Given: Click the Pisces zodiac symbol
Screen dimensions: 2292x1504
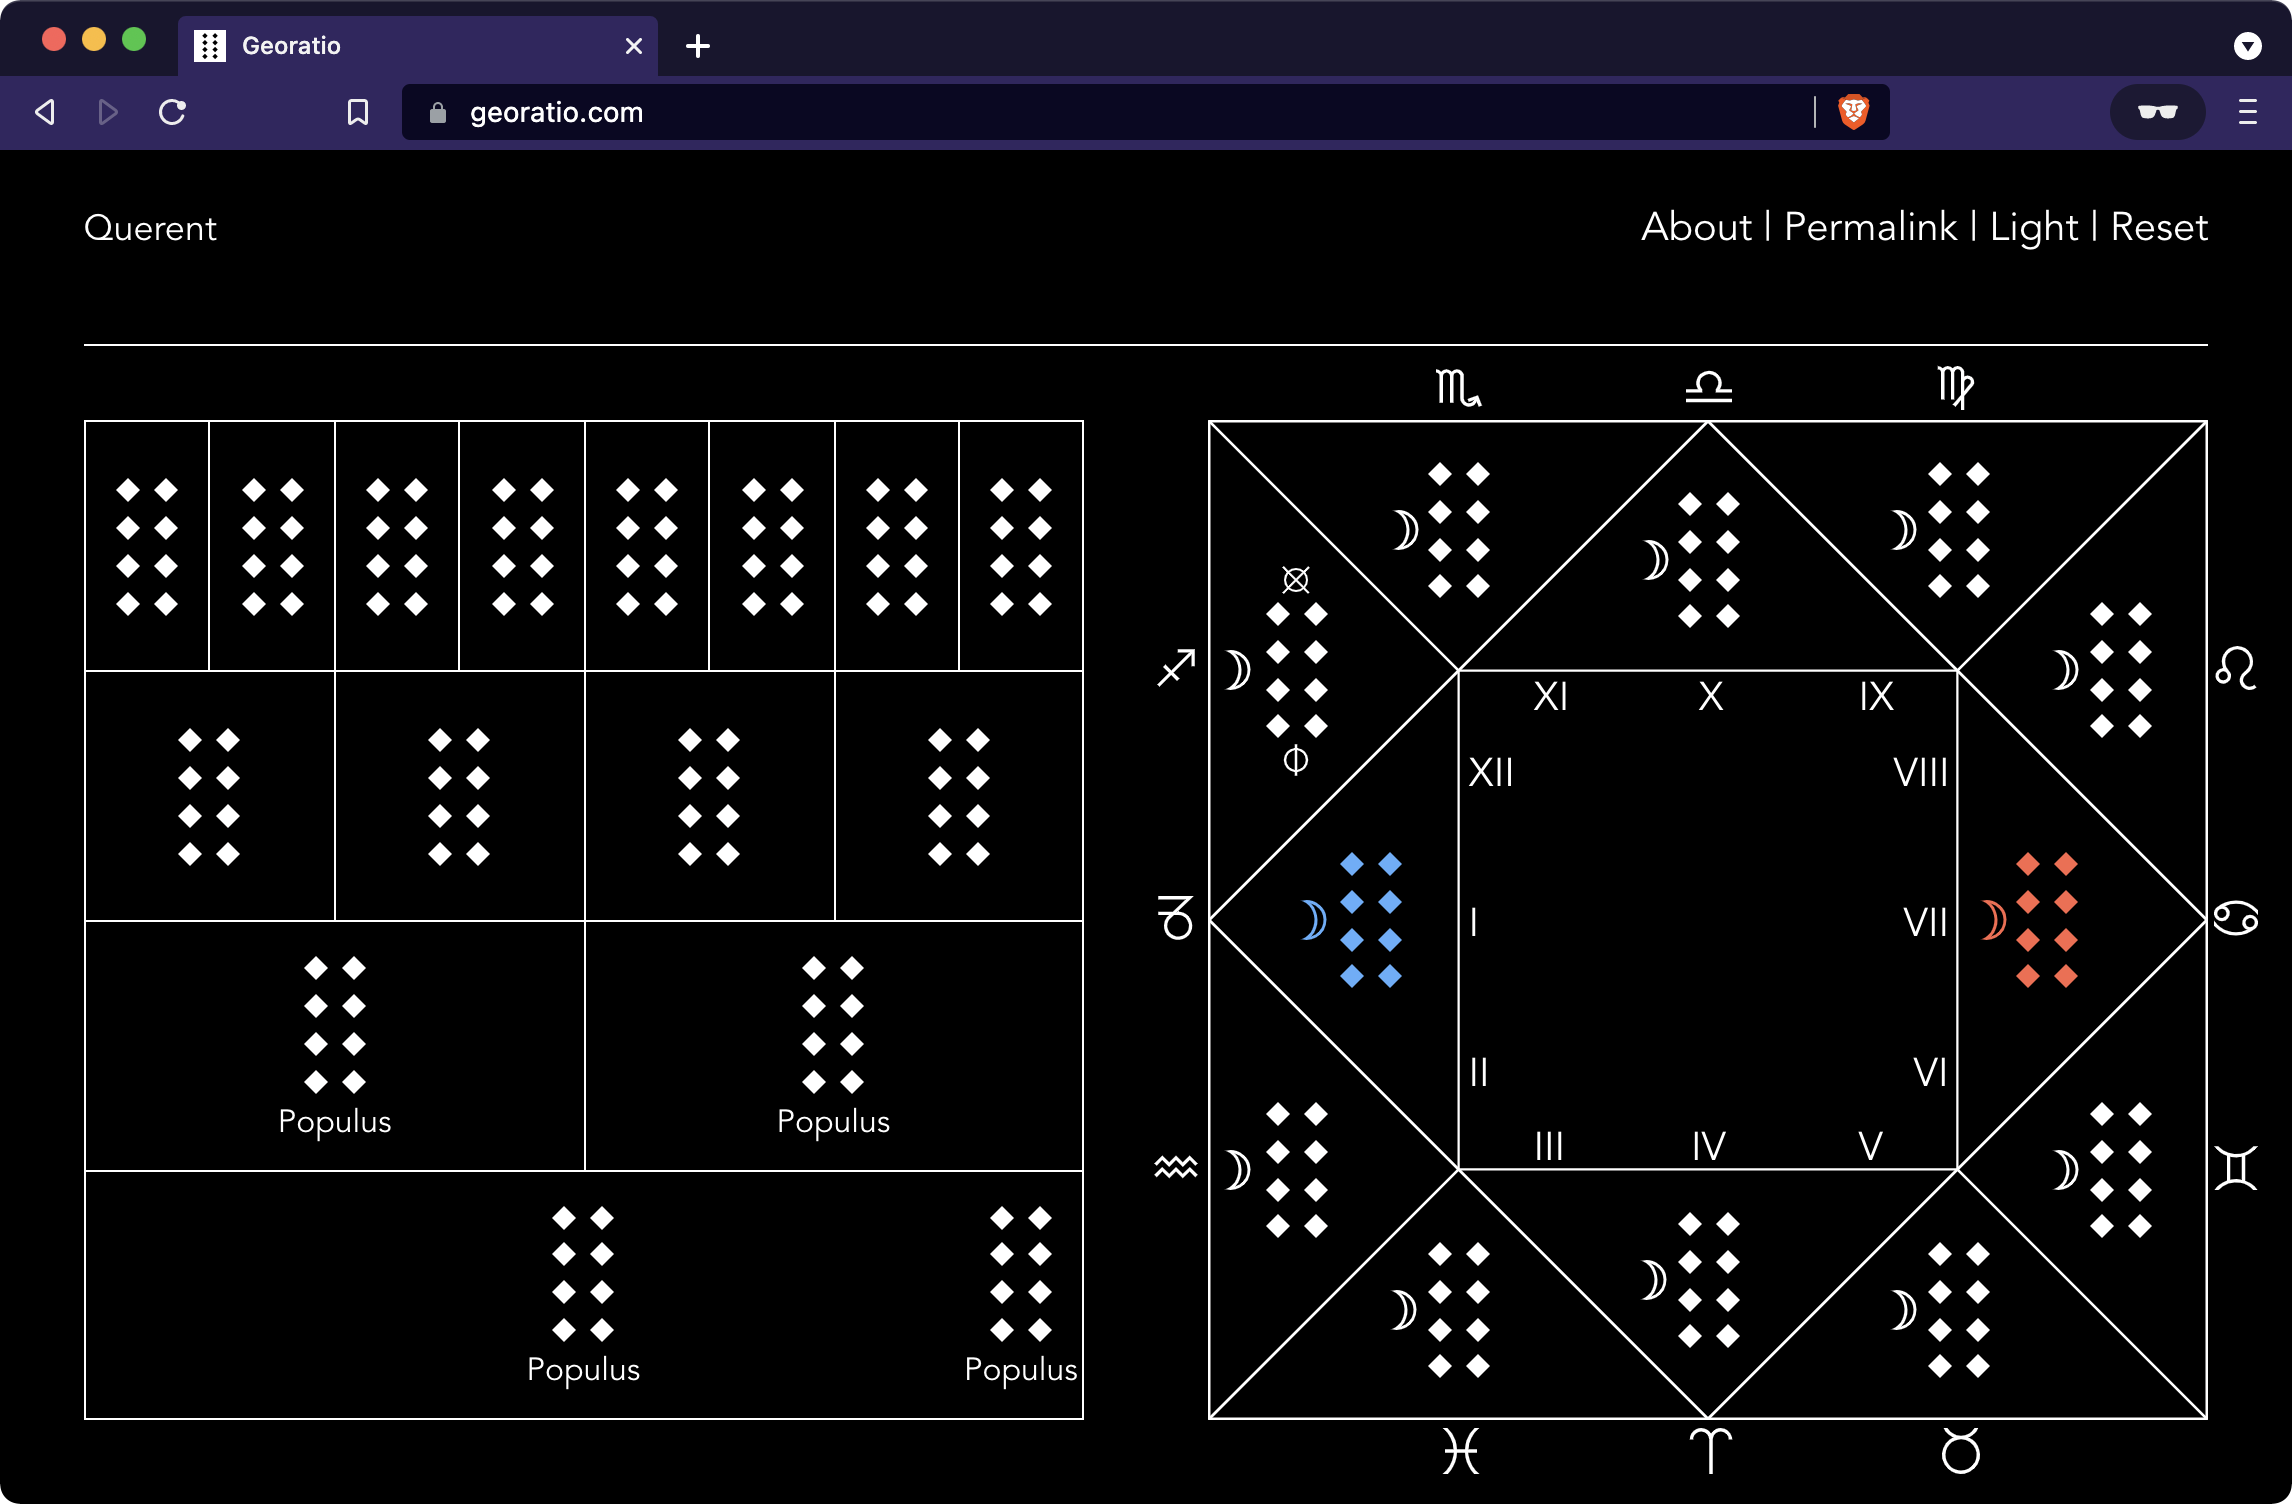Looking at the screenshot, I should tap(1460, 1451).
